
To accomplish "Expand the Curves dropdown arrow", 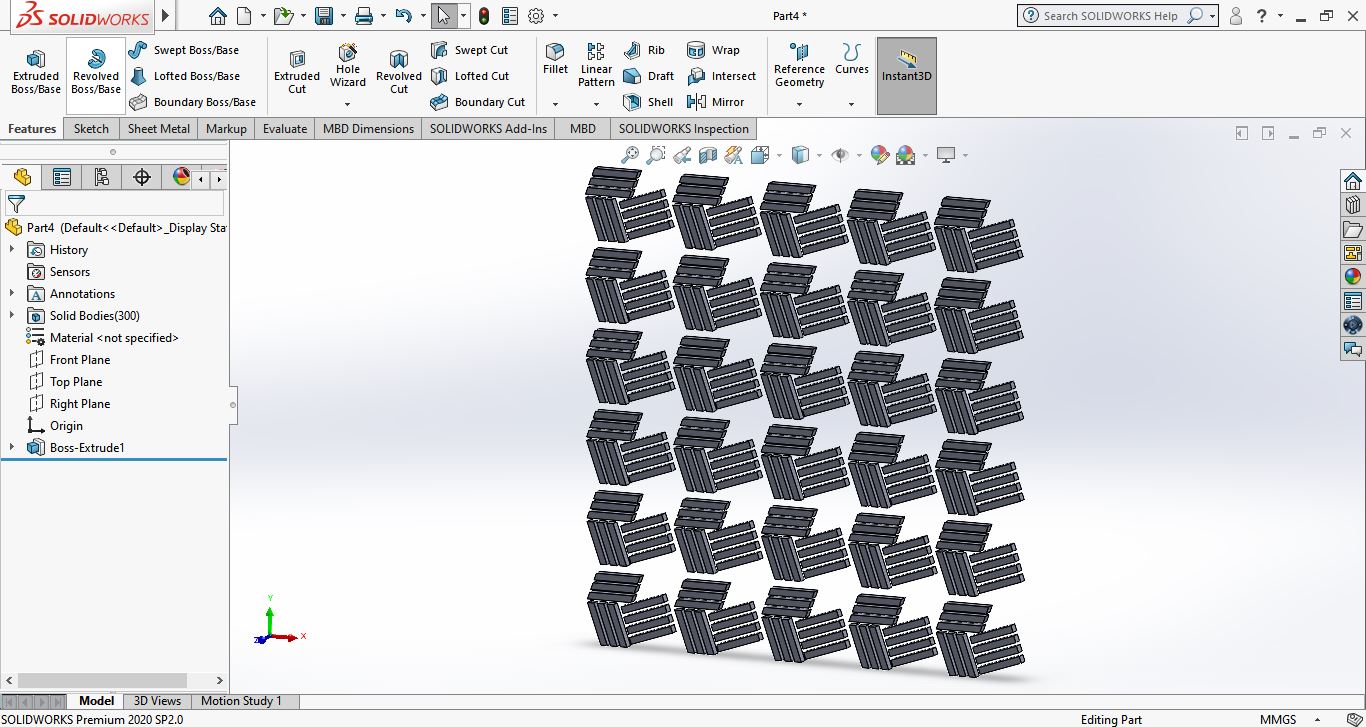I will pos(852,104).
